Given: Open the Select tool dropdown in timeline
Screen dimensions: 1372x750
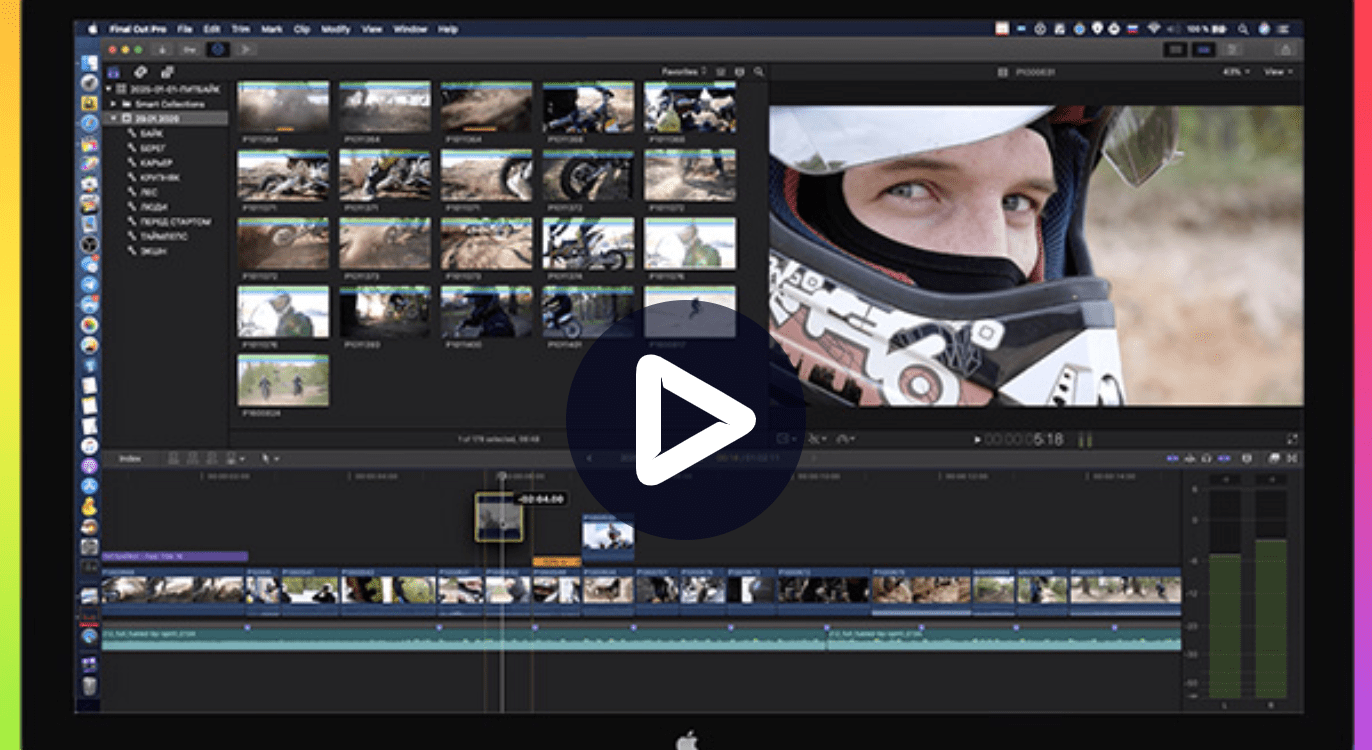Looking at the screenshot, I should click(269, 459).
